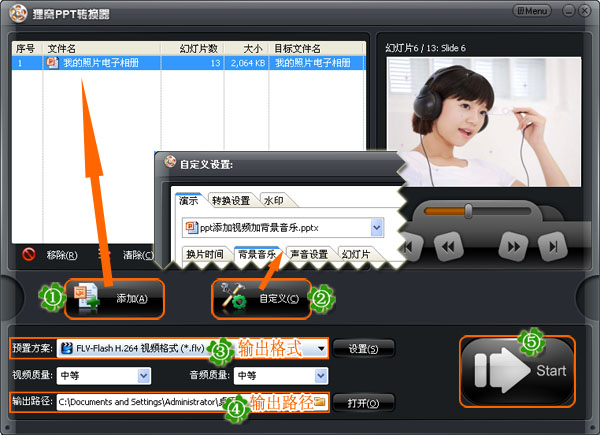600x435 pixels.
Task: Skip to the last slide button
Action: (553, 247)
